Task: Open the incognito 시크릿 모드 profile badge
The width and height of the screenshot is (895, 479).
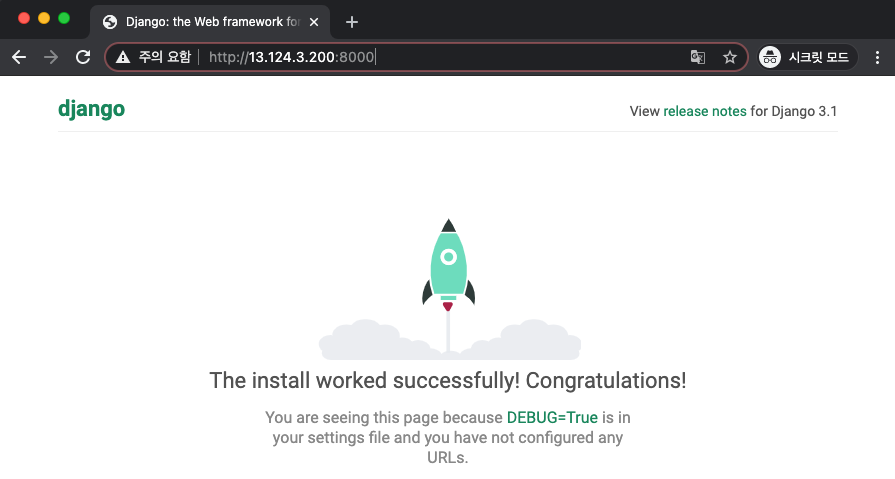Action: [807, 57]
